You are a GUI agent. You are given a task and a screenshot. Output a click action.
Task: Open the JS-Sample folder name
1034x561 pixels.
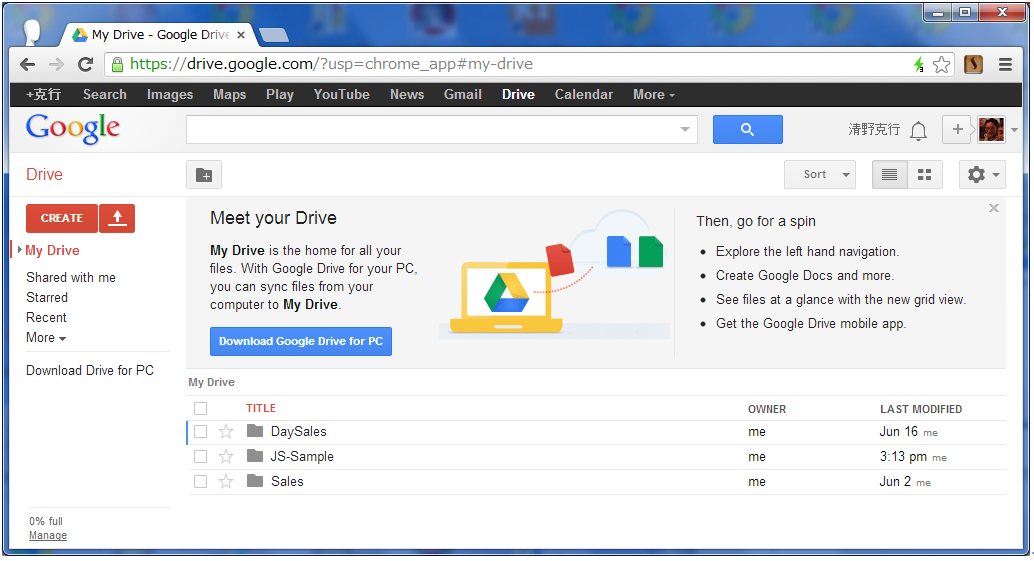302,457
